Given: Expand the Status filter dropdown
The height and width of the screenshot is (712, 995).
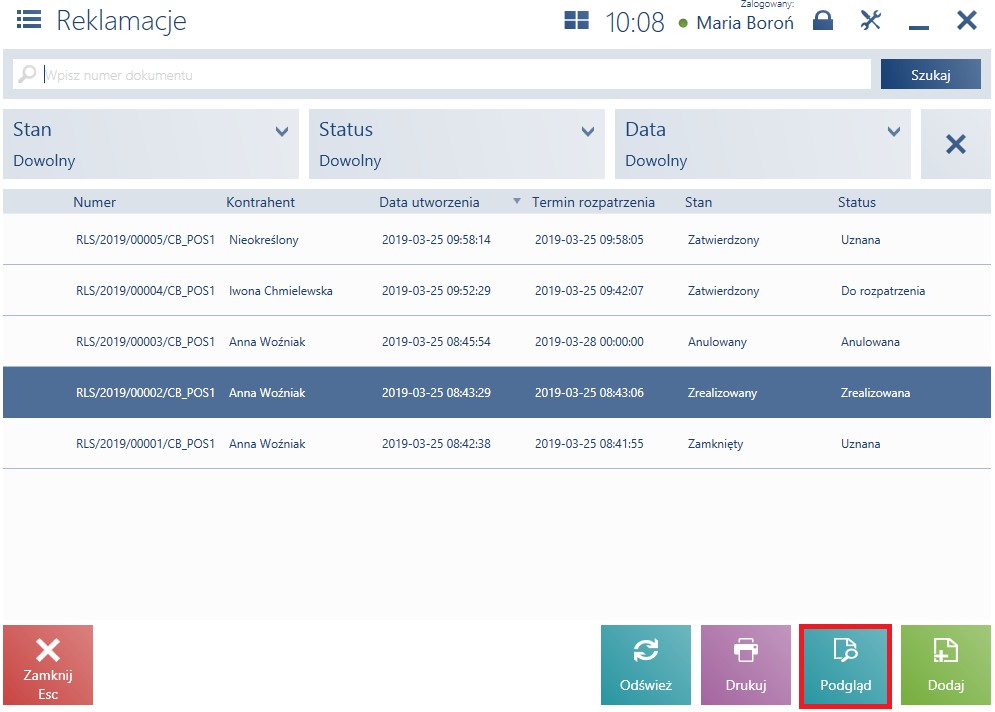Looking at the screenshot, I should (457, 144).
